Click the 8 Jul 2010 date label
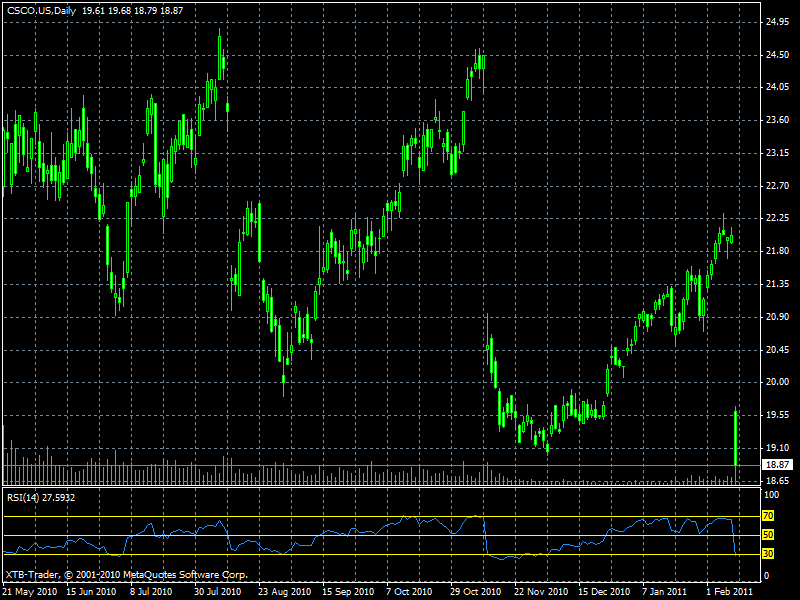800x600 pixels. point(151,592)
